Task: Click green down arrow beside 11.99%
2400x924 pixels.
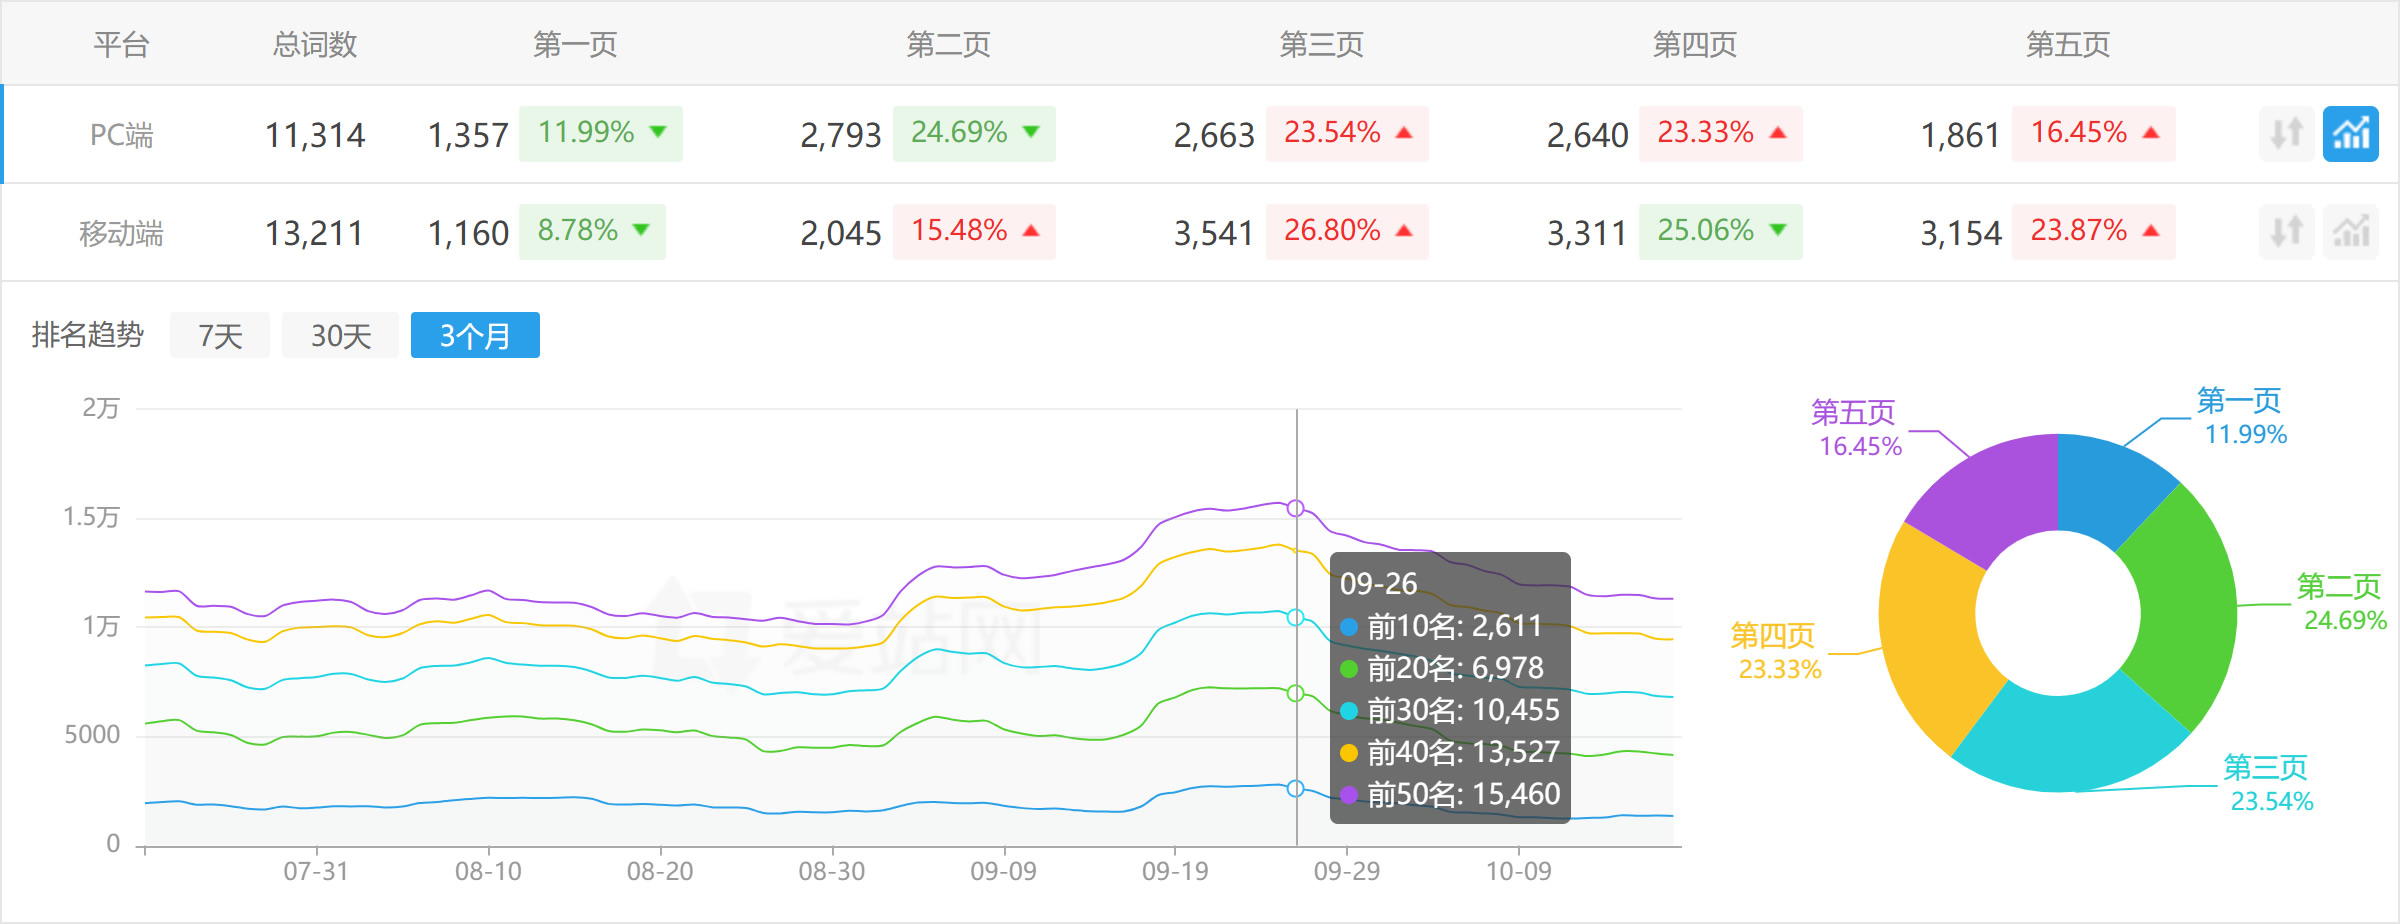Action: [x=656, y=133]
